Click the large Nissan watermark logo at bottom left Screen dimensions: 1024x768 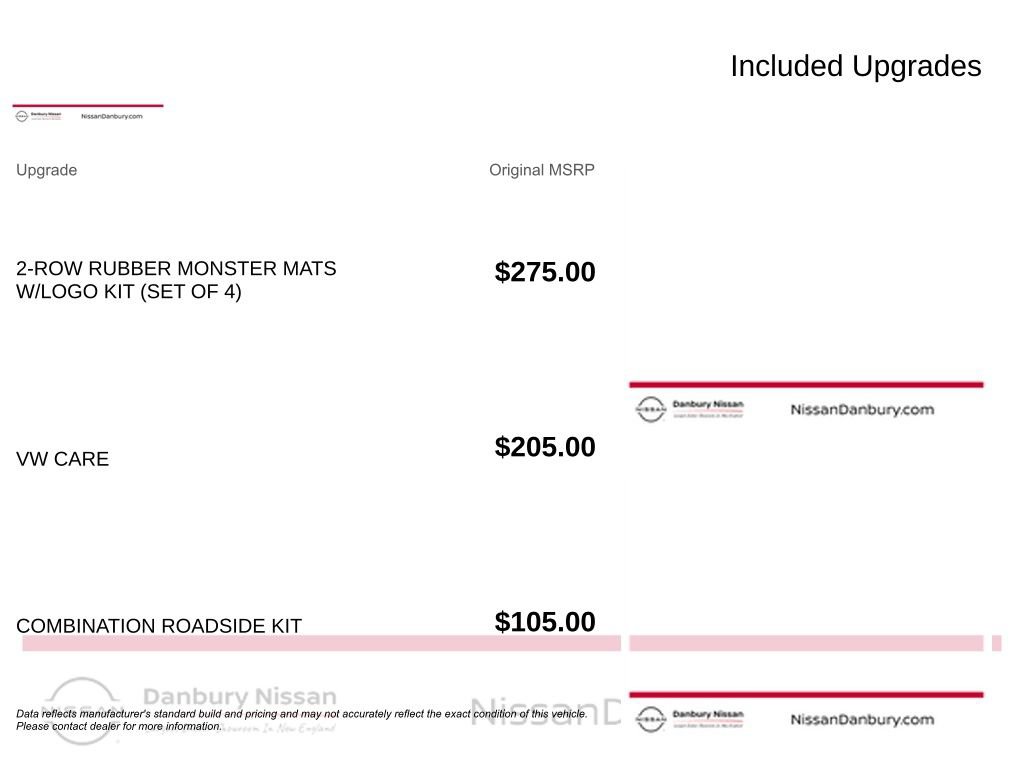[81, 711]
